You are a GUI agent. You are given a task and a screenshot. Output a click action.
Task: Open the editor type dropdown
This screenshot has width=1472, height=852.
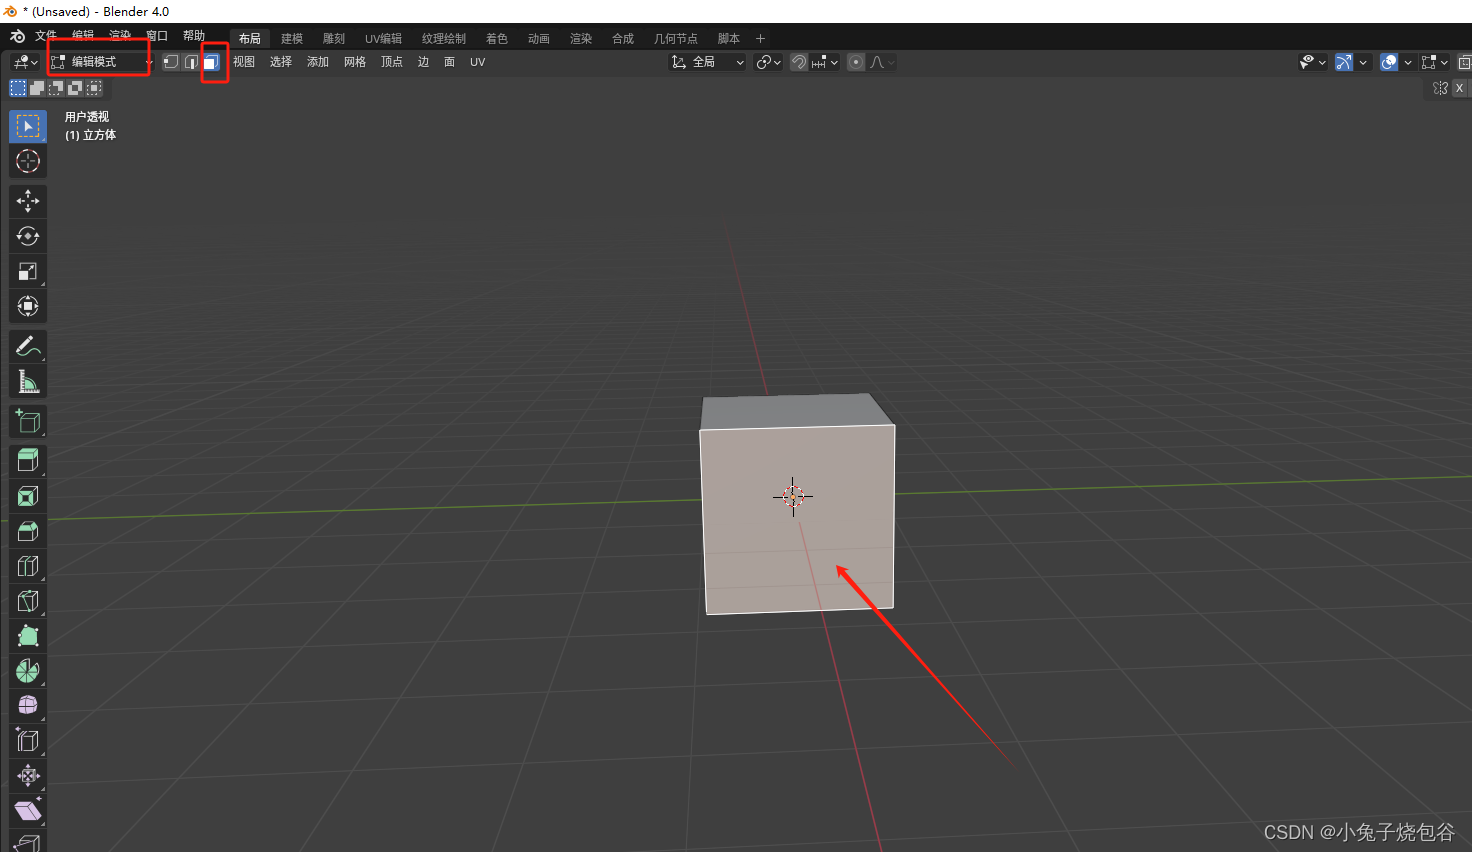26,62
